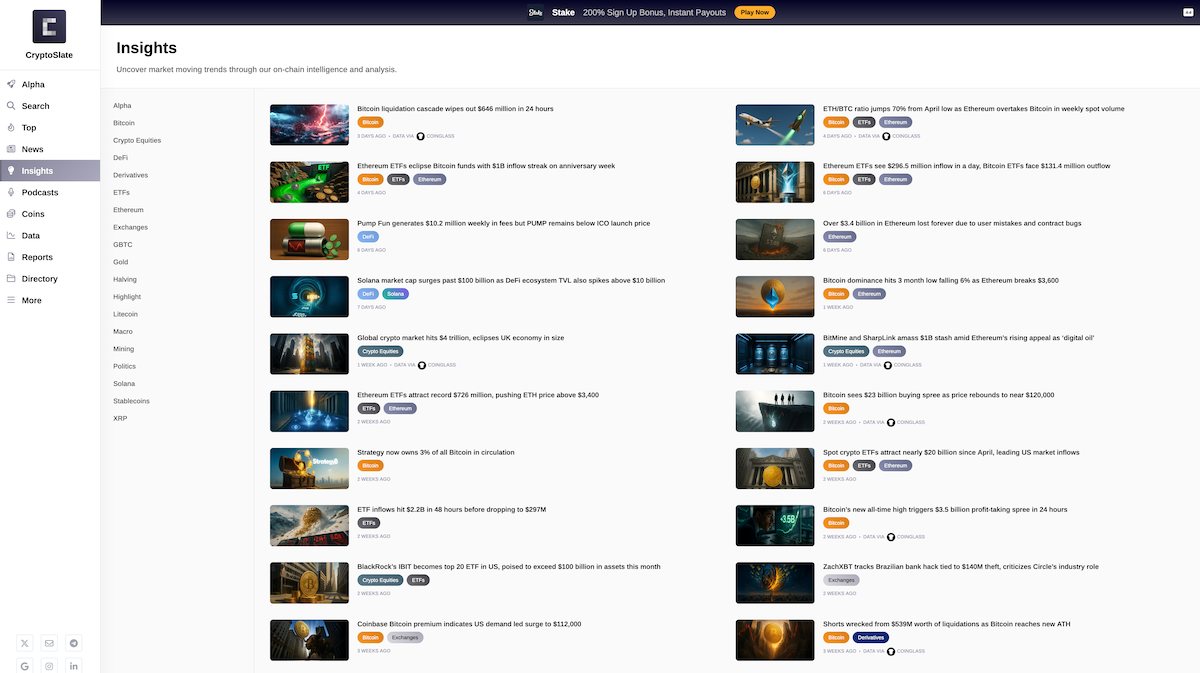Click the Insights page heading
Image resolution: width=1200 pixels, height=673 pixels.
pos(147,48)
